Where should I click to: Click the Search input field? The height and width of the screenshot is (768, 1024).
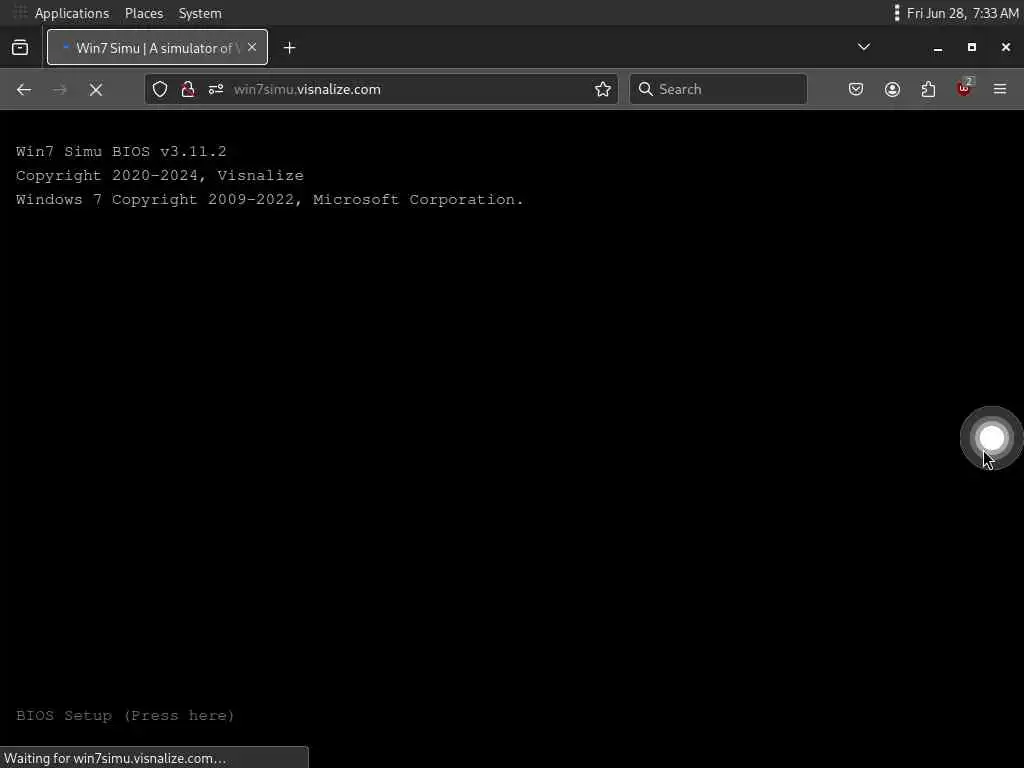point(718,89)
